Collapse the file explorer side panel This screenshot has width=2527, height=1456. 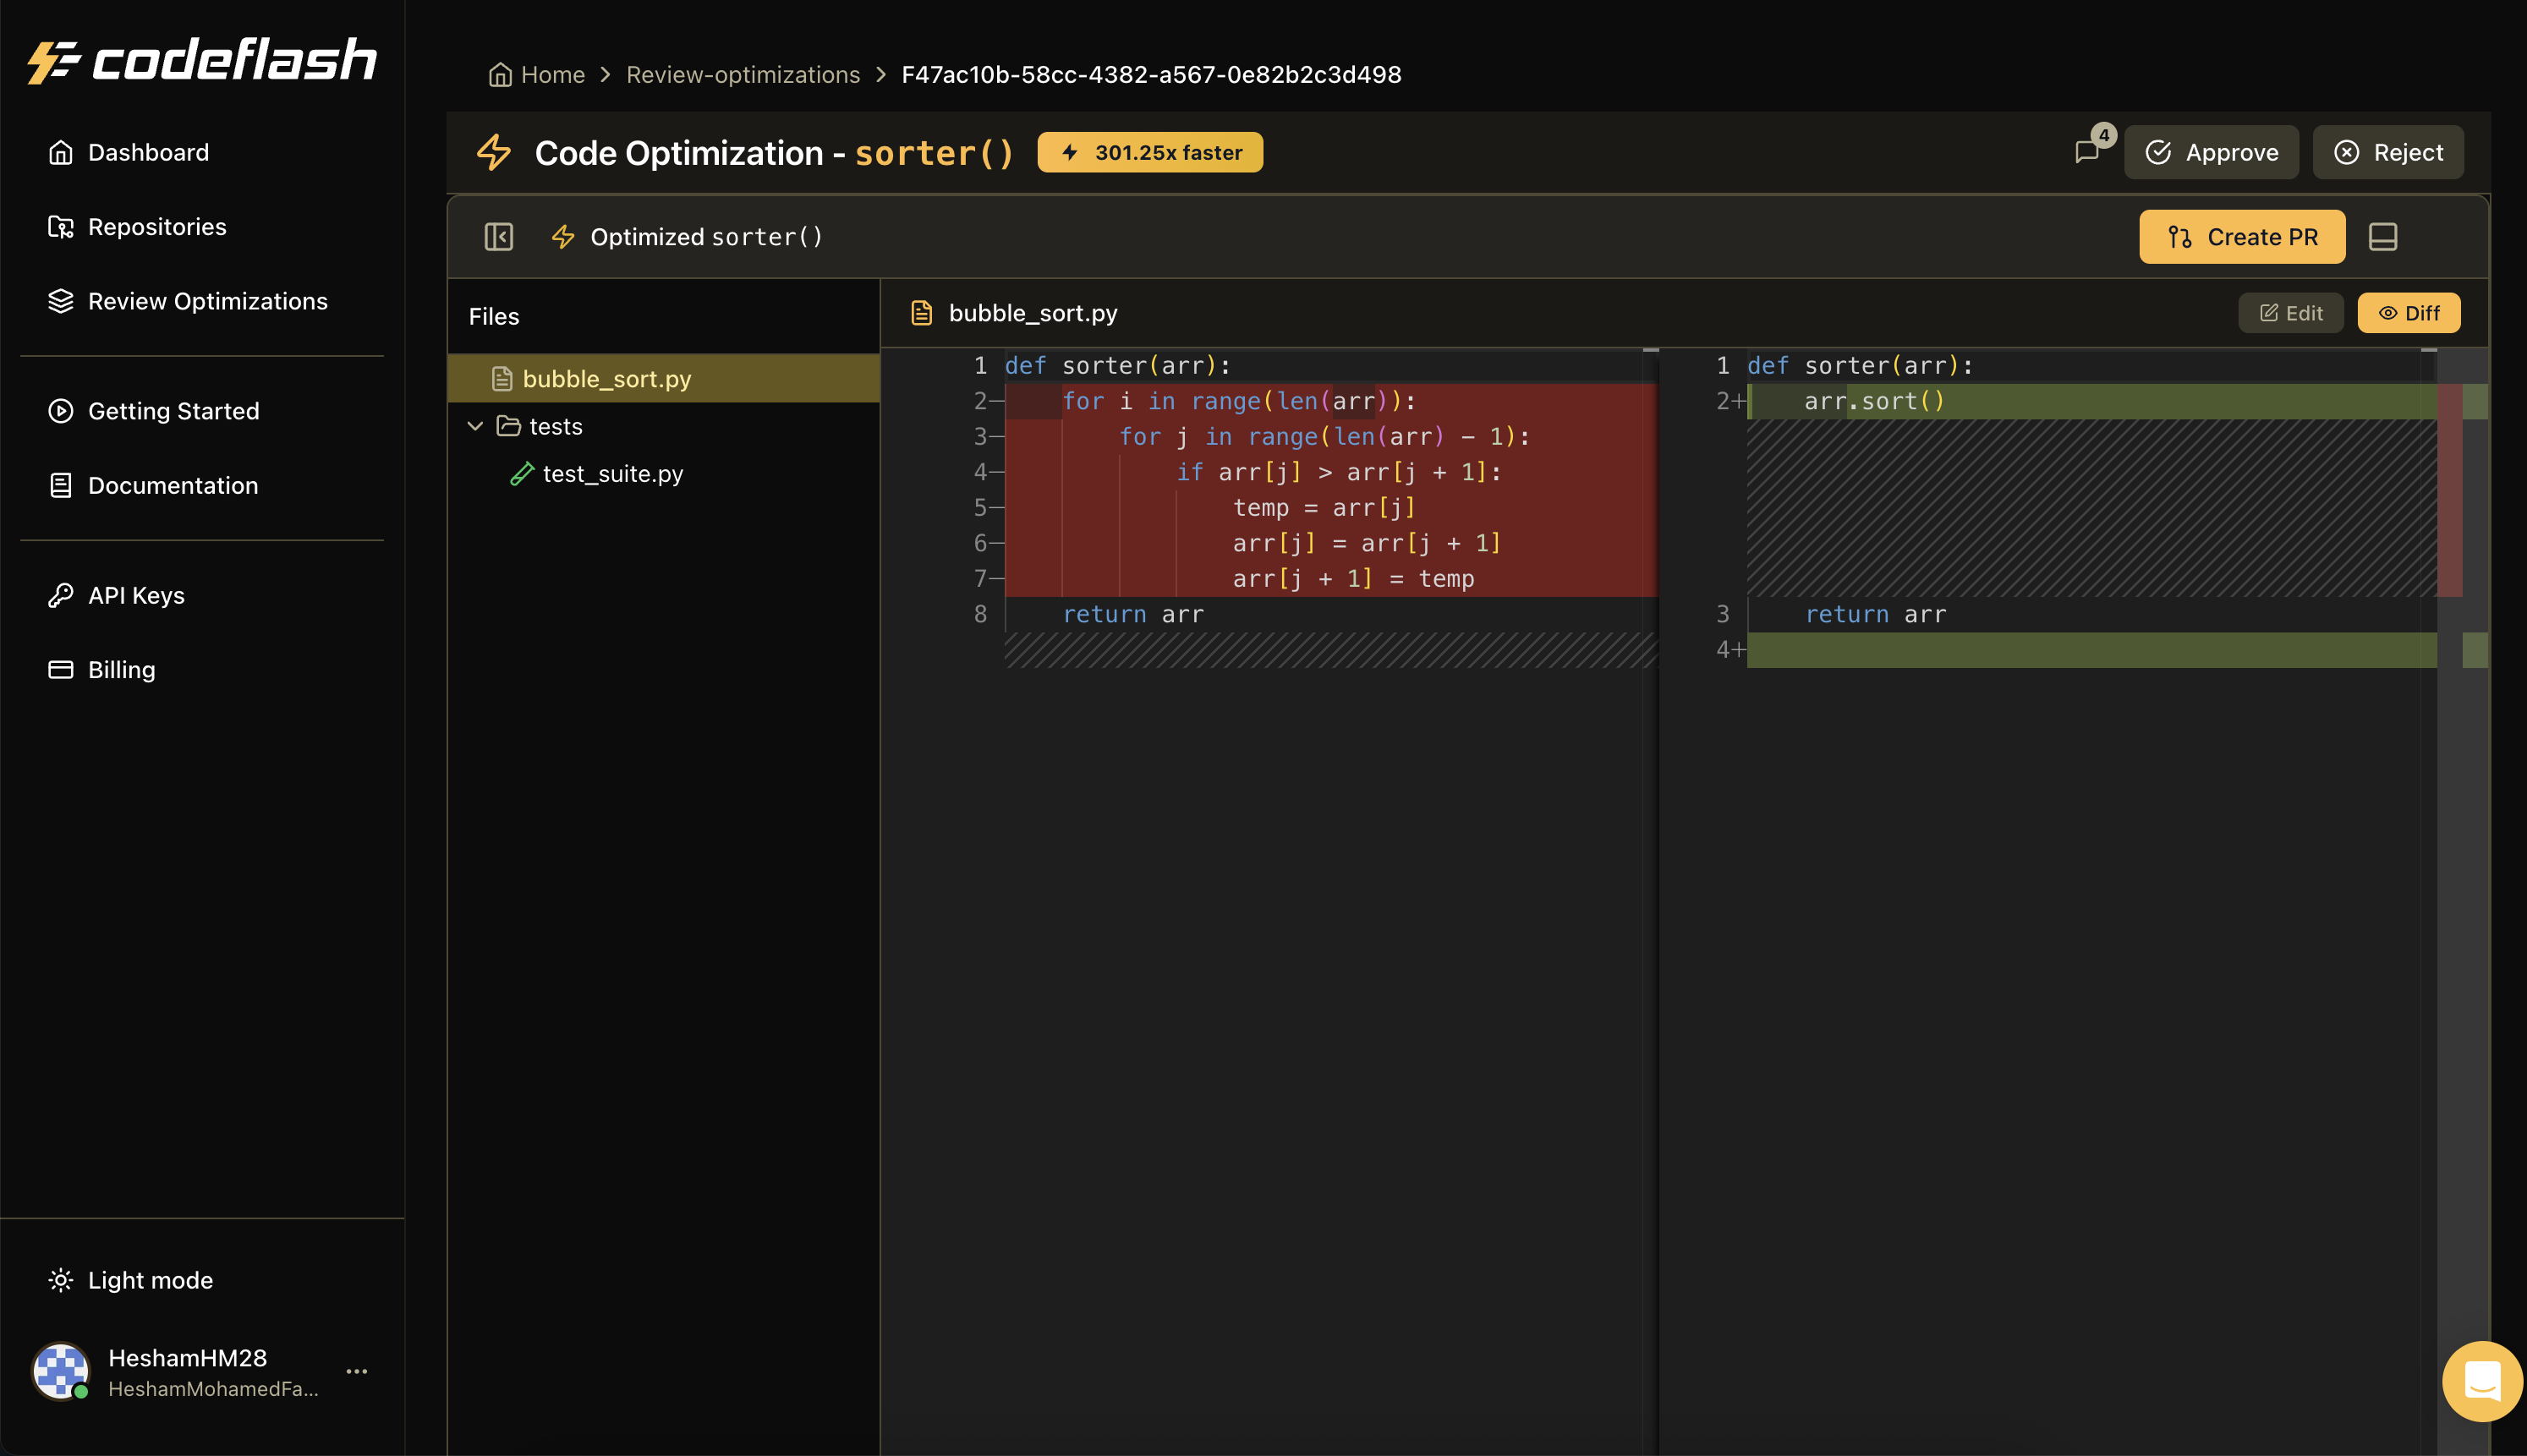click(x=498, y=237)
